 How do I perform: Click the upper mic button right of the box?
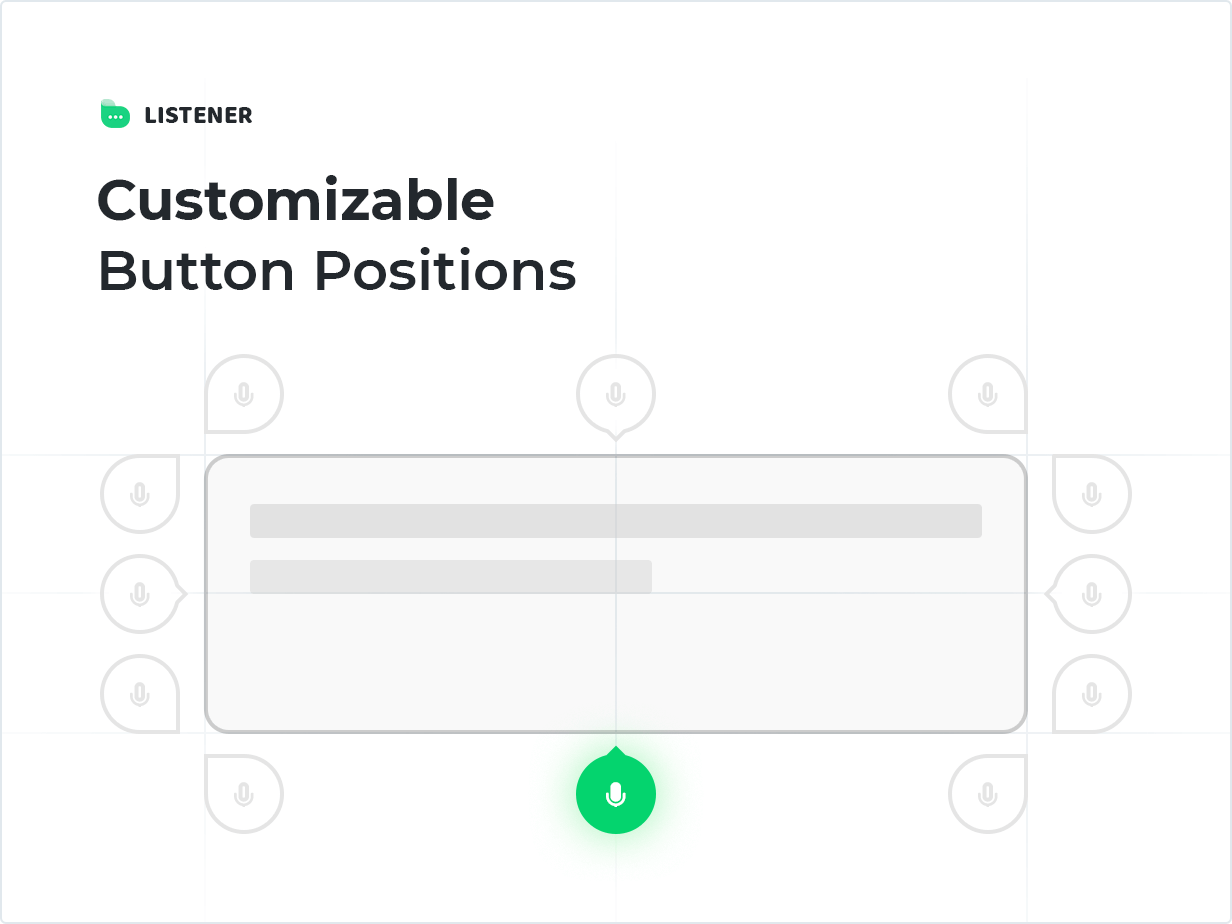[1092, 494]
